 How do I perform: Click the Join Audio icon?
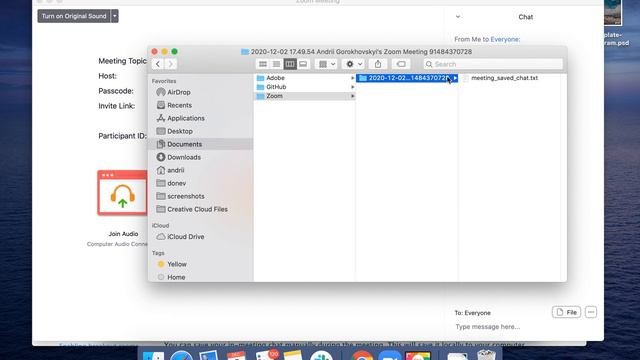(x=122, y=193)
